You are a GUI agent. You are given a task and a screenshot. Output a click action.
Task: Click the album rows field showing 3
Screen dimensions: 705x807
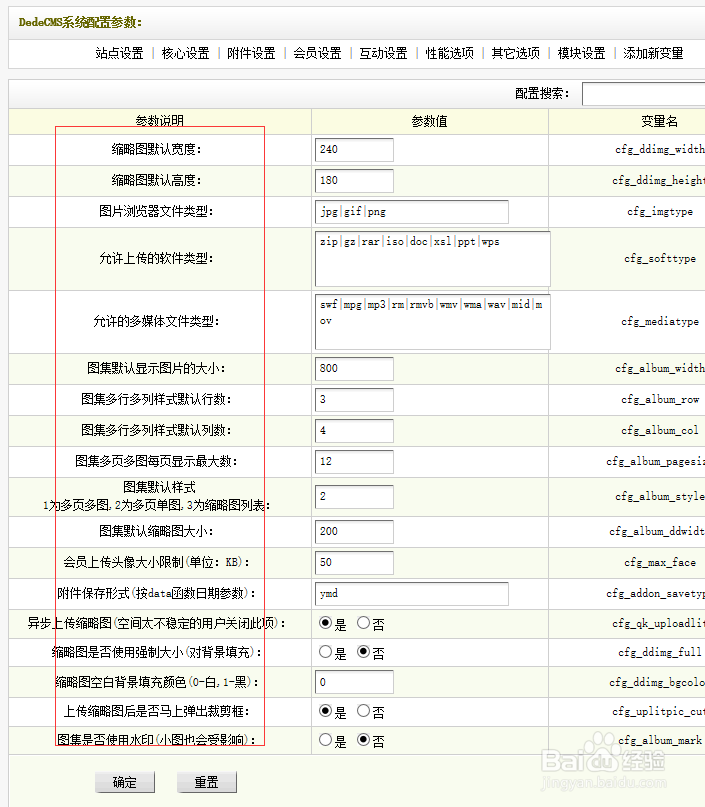click(x=354, y=399)
